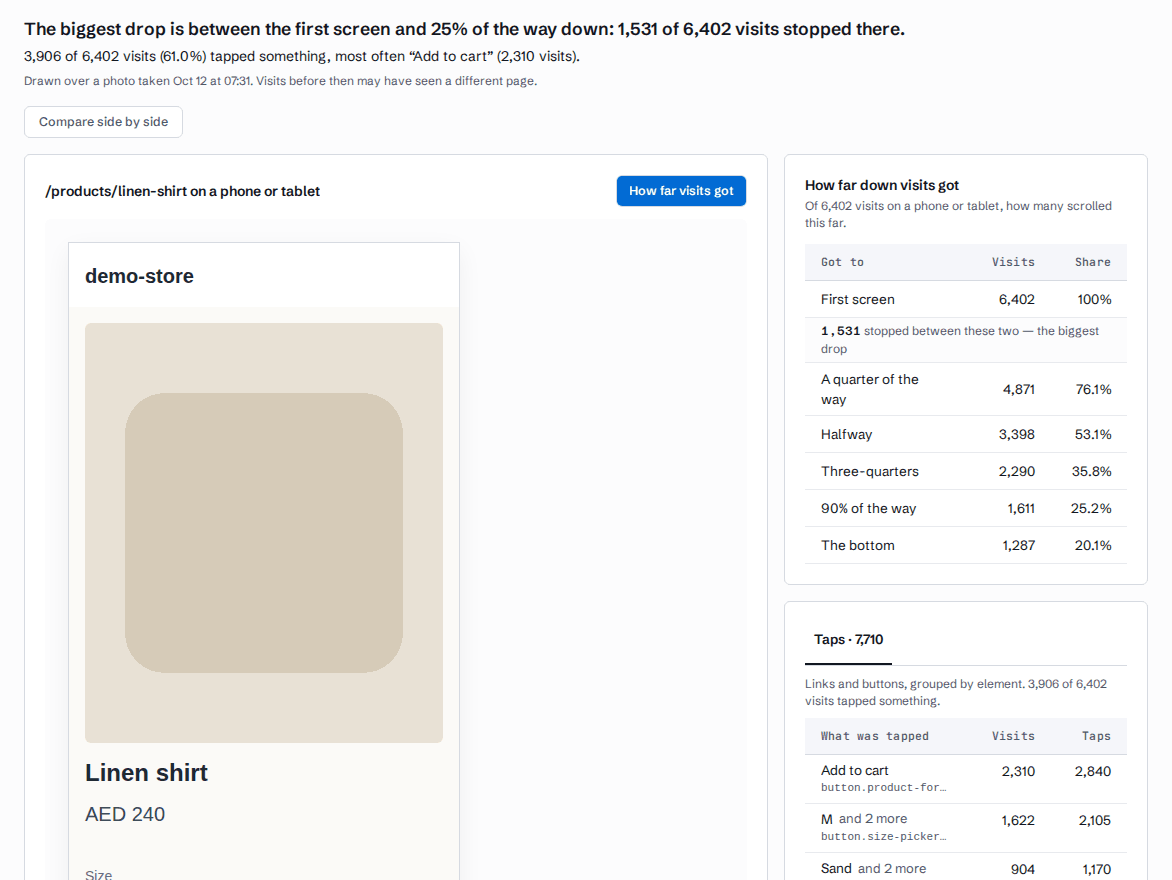Image resolution: width=1172 pixels, height=880 pixels.
Task: Click the 1,287 visits value
Action: [1019, 545]
